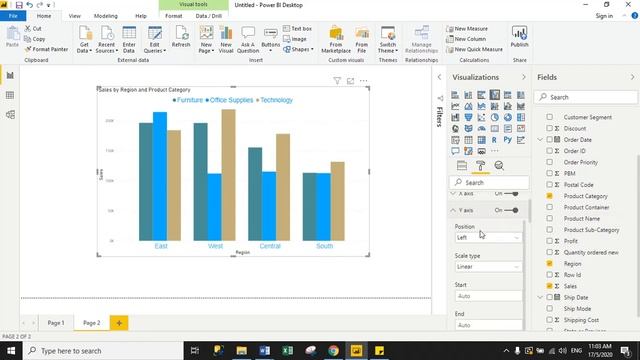
Task: Open the Report view in left sidebar
Action: tap(10, 76)
